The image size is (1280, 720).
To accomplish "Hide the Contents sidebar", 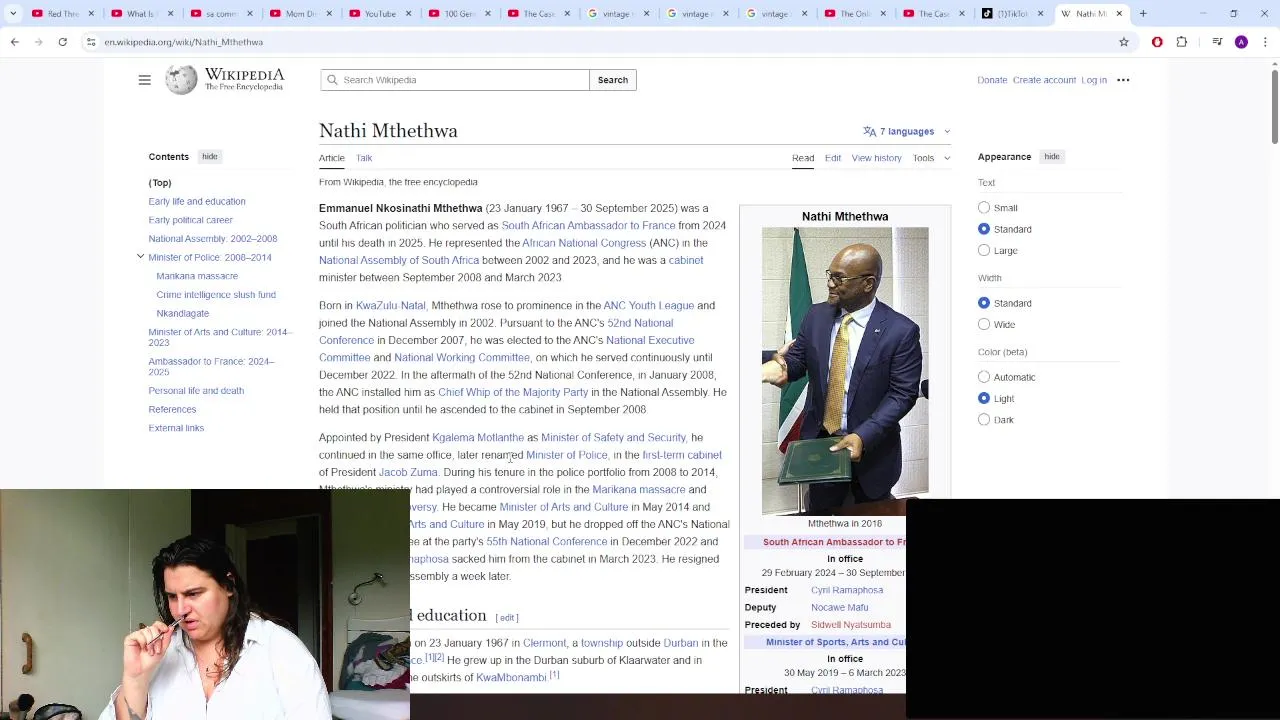I will tap(209, 157).
